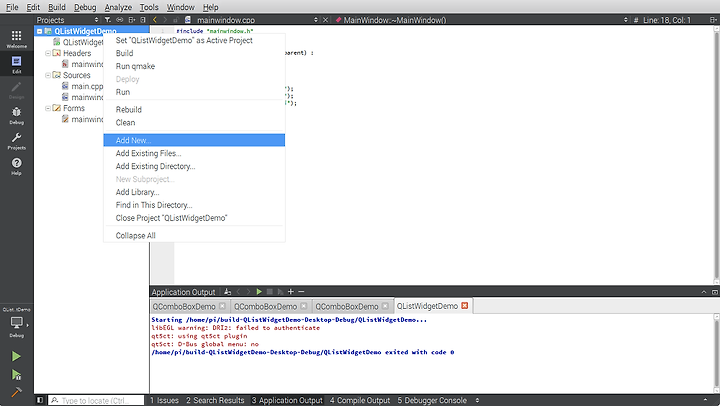The width and height of the screenshot is (720, 406).
Task: Open the Analyze menu
Action: tap(118, 7)
